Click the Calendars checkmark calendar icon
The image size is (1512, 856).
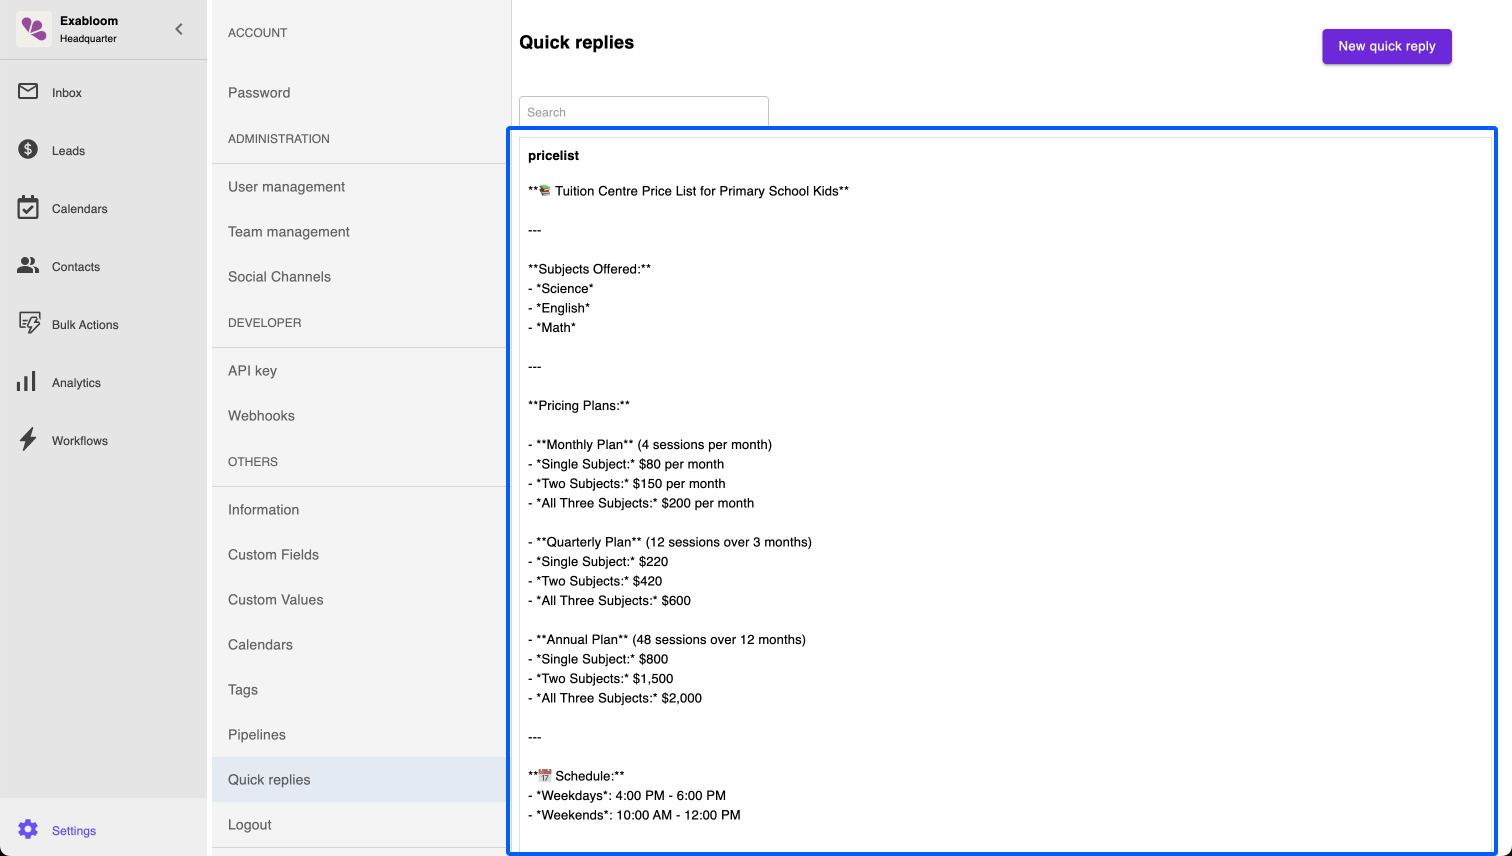pyautogui.click(x=28, y=208)
